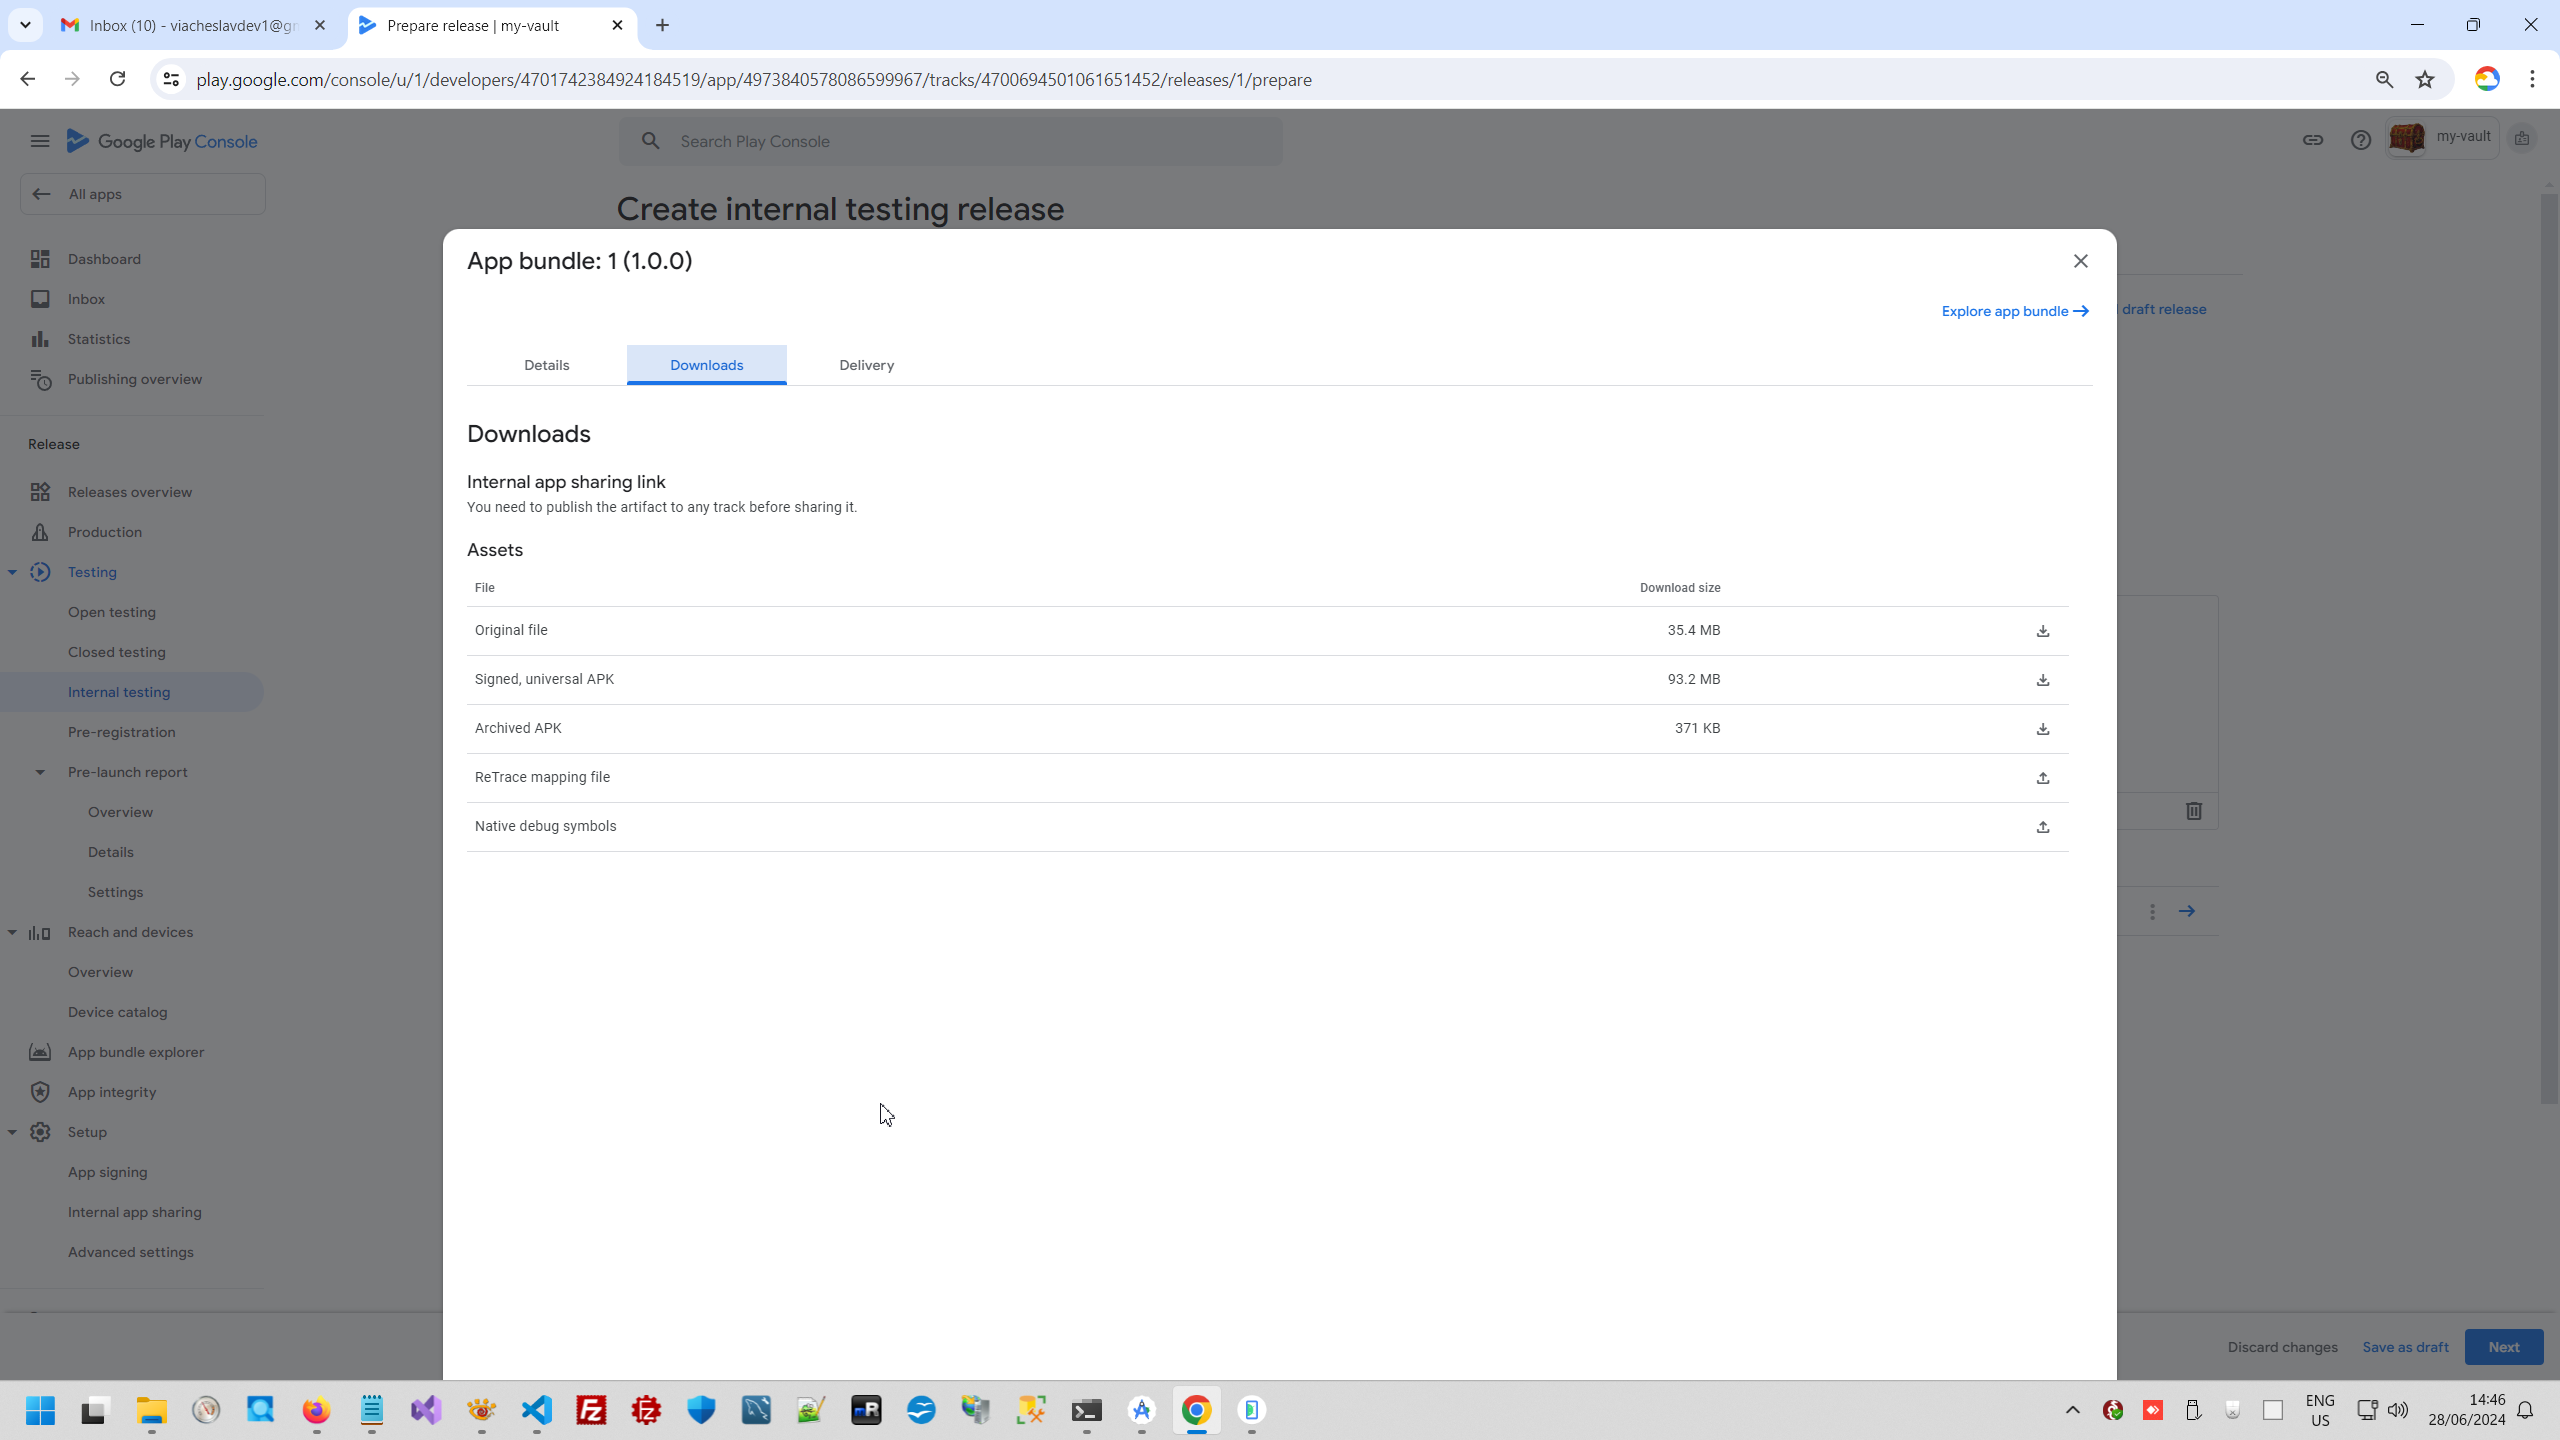Click the Search Play Console field
2560x1440 pixels.
click(x=950, y=141)
